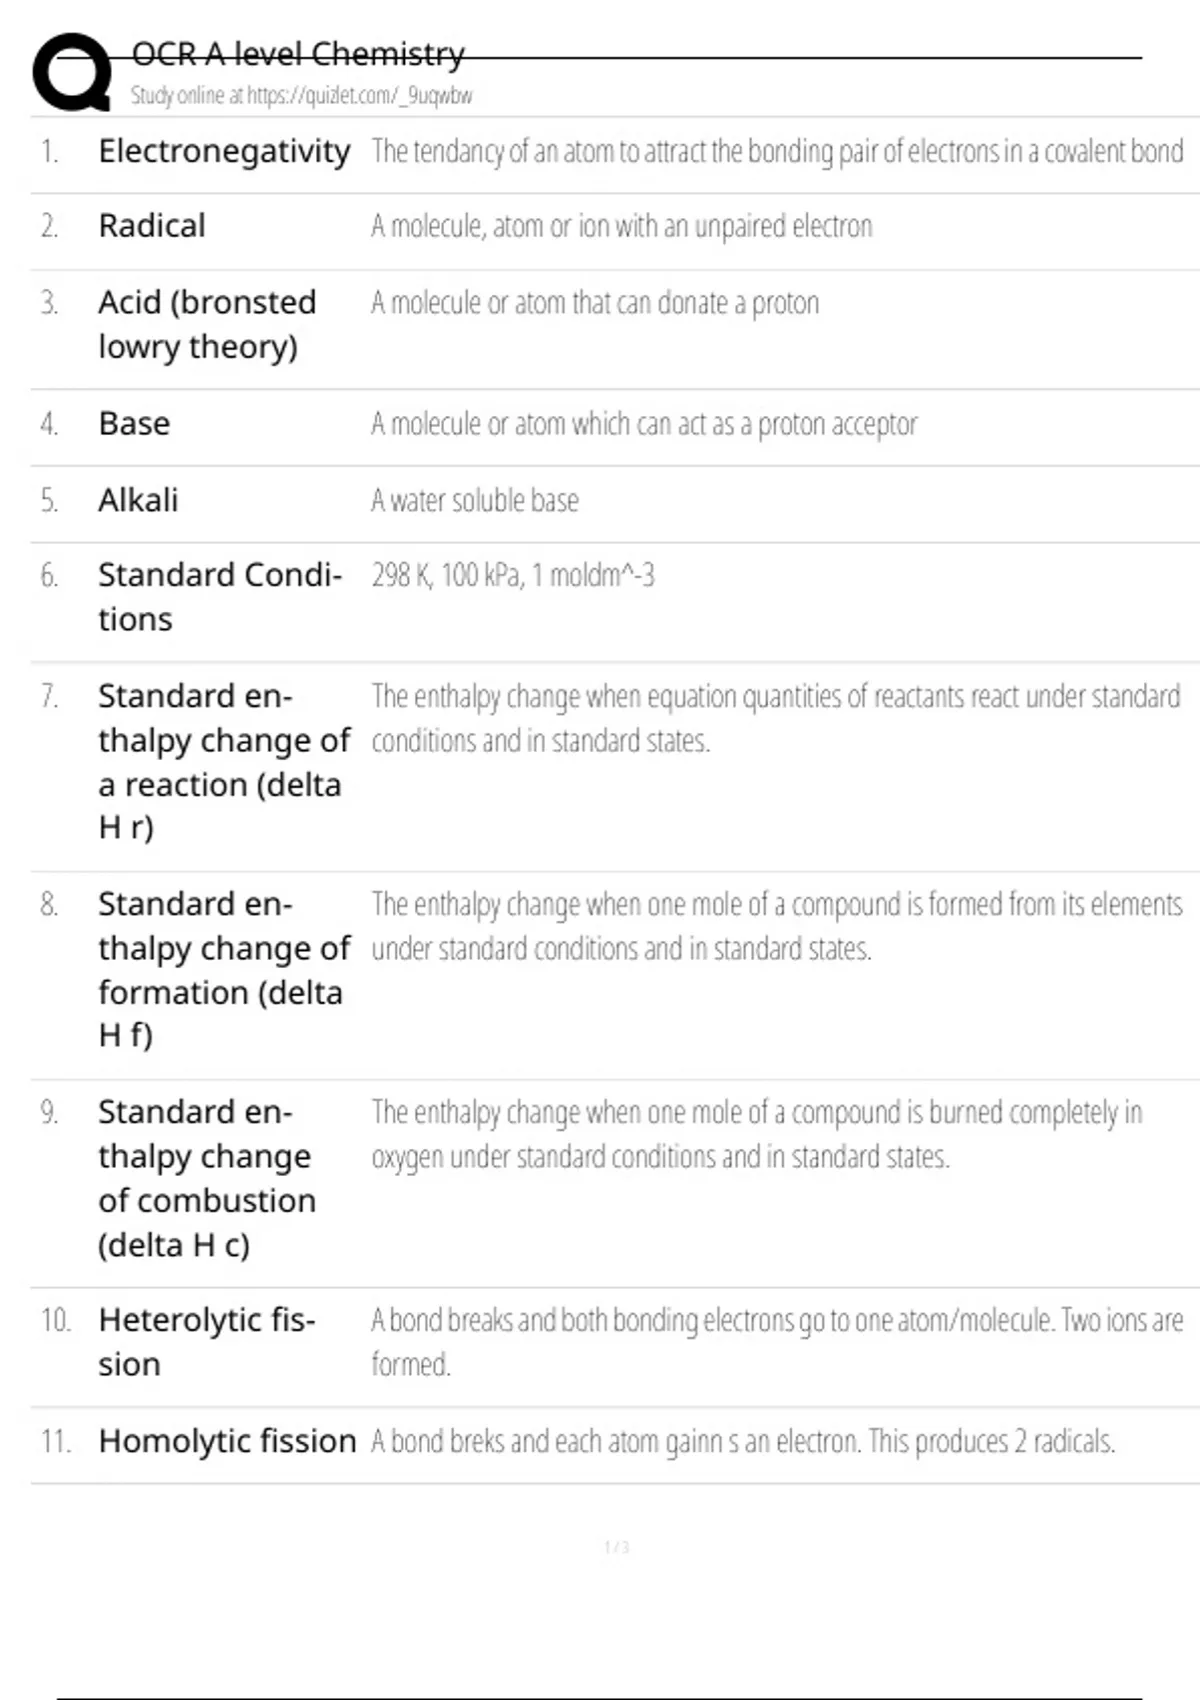Click the Radical term heading
Image resolution: width=1200 pixels, height=1700 pixels.
pos(152,226)
